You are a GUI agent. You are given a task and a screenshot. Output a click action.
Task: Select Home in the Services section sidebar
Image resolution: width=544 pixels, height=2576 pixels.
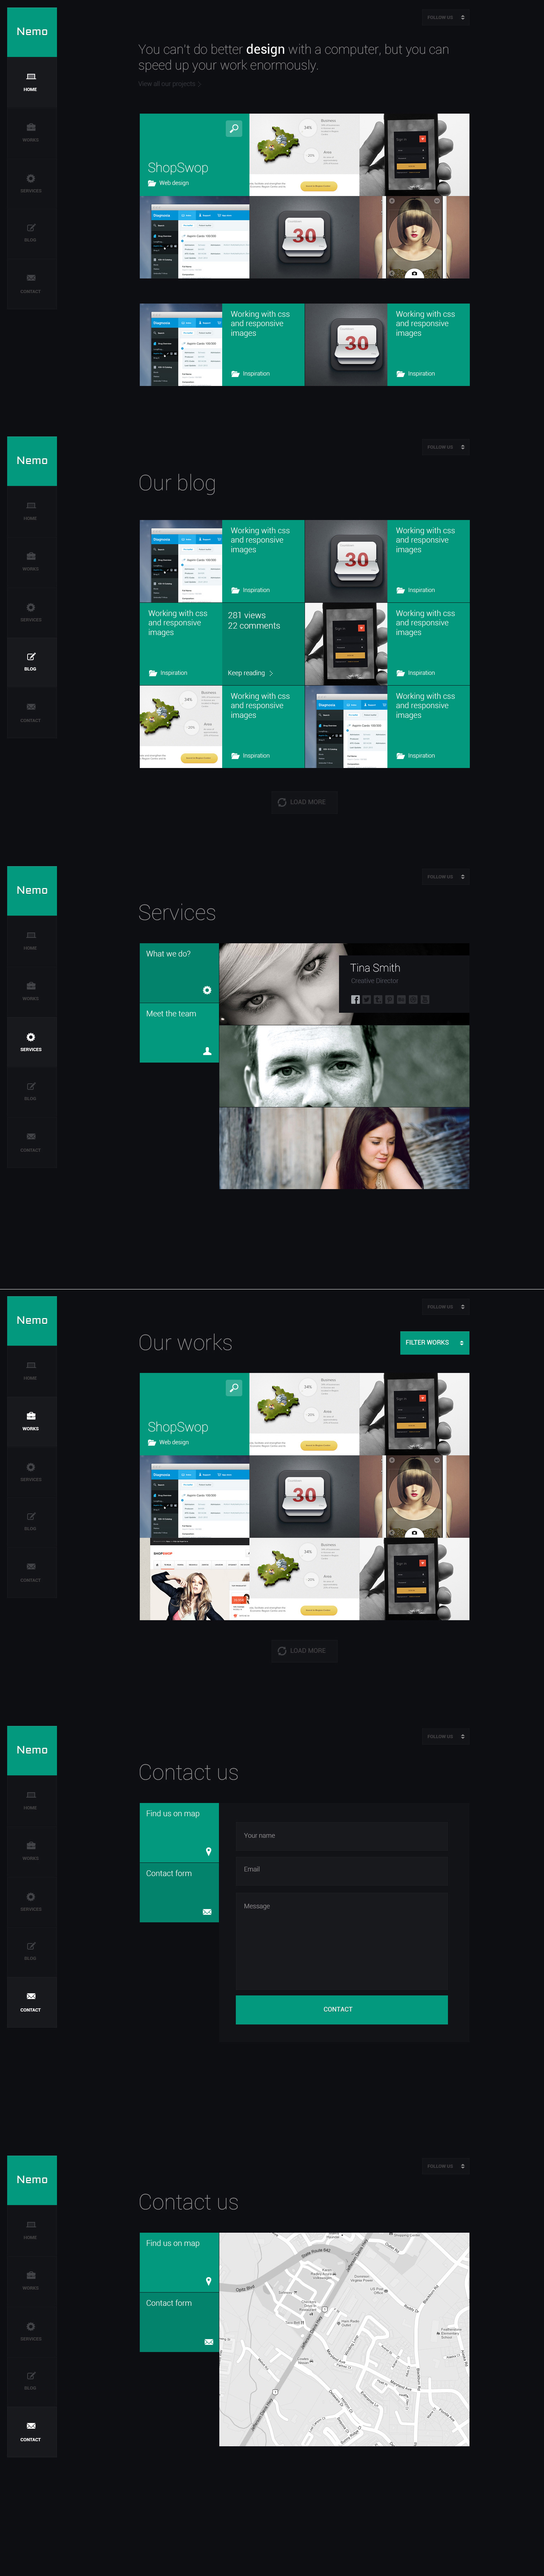click(x=32, y=941)
